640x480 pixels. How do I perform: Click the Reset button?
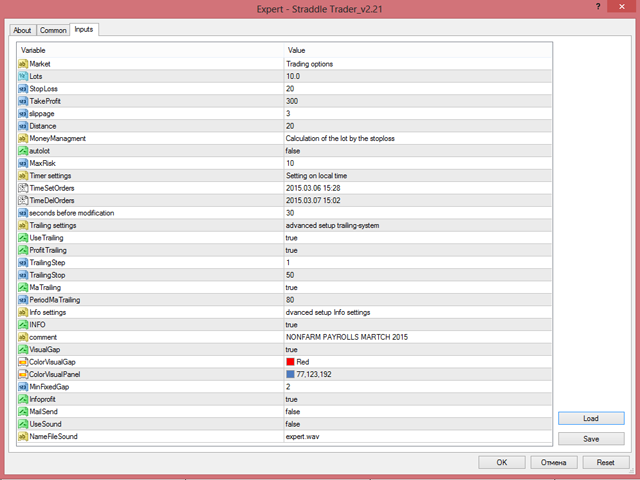coord(606,462)
